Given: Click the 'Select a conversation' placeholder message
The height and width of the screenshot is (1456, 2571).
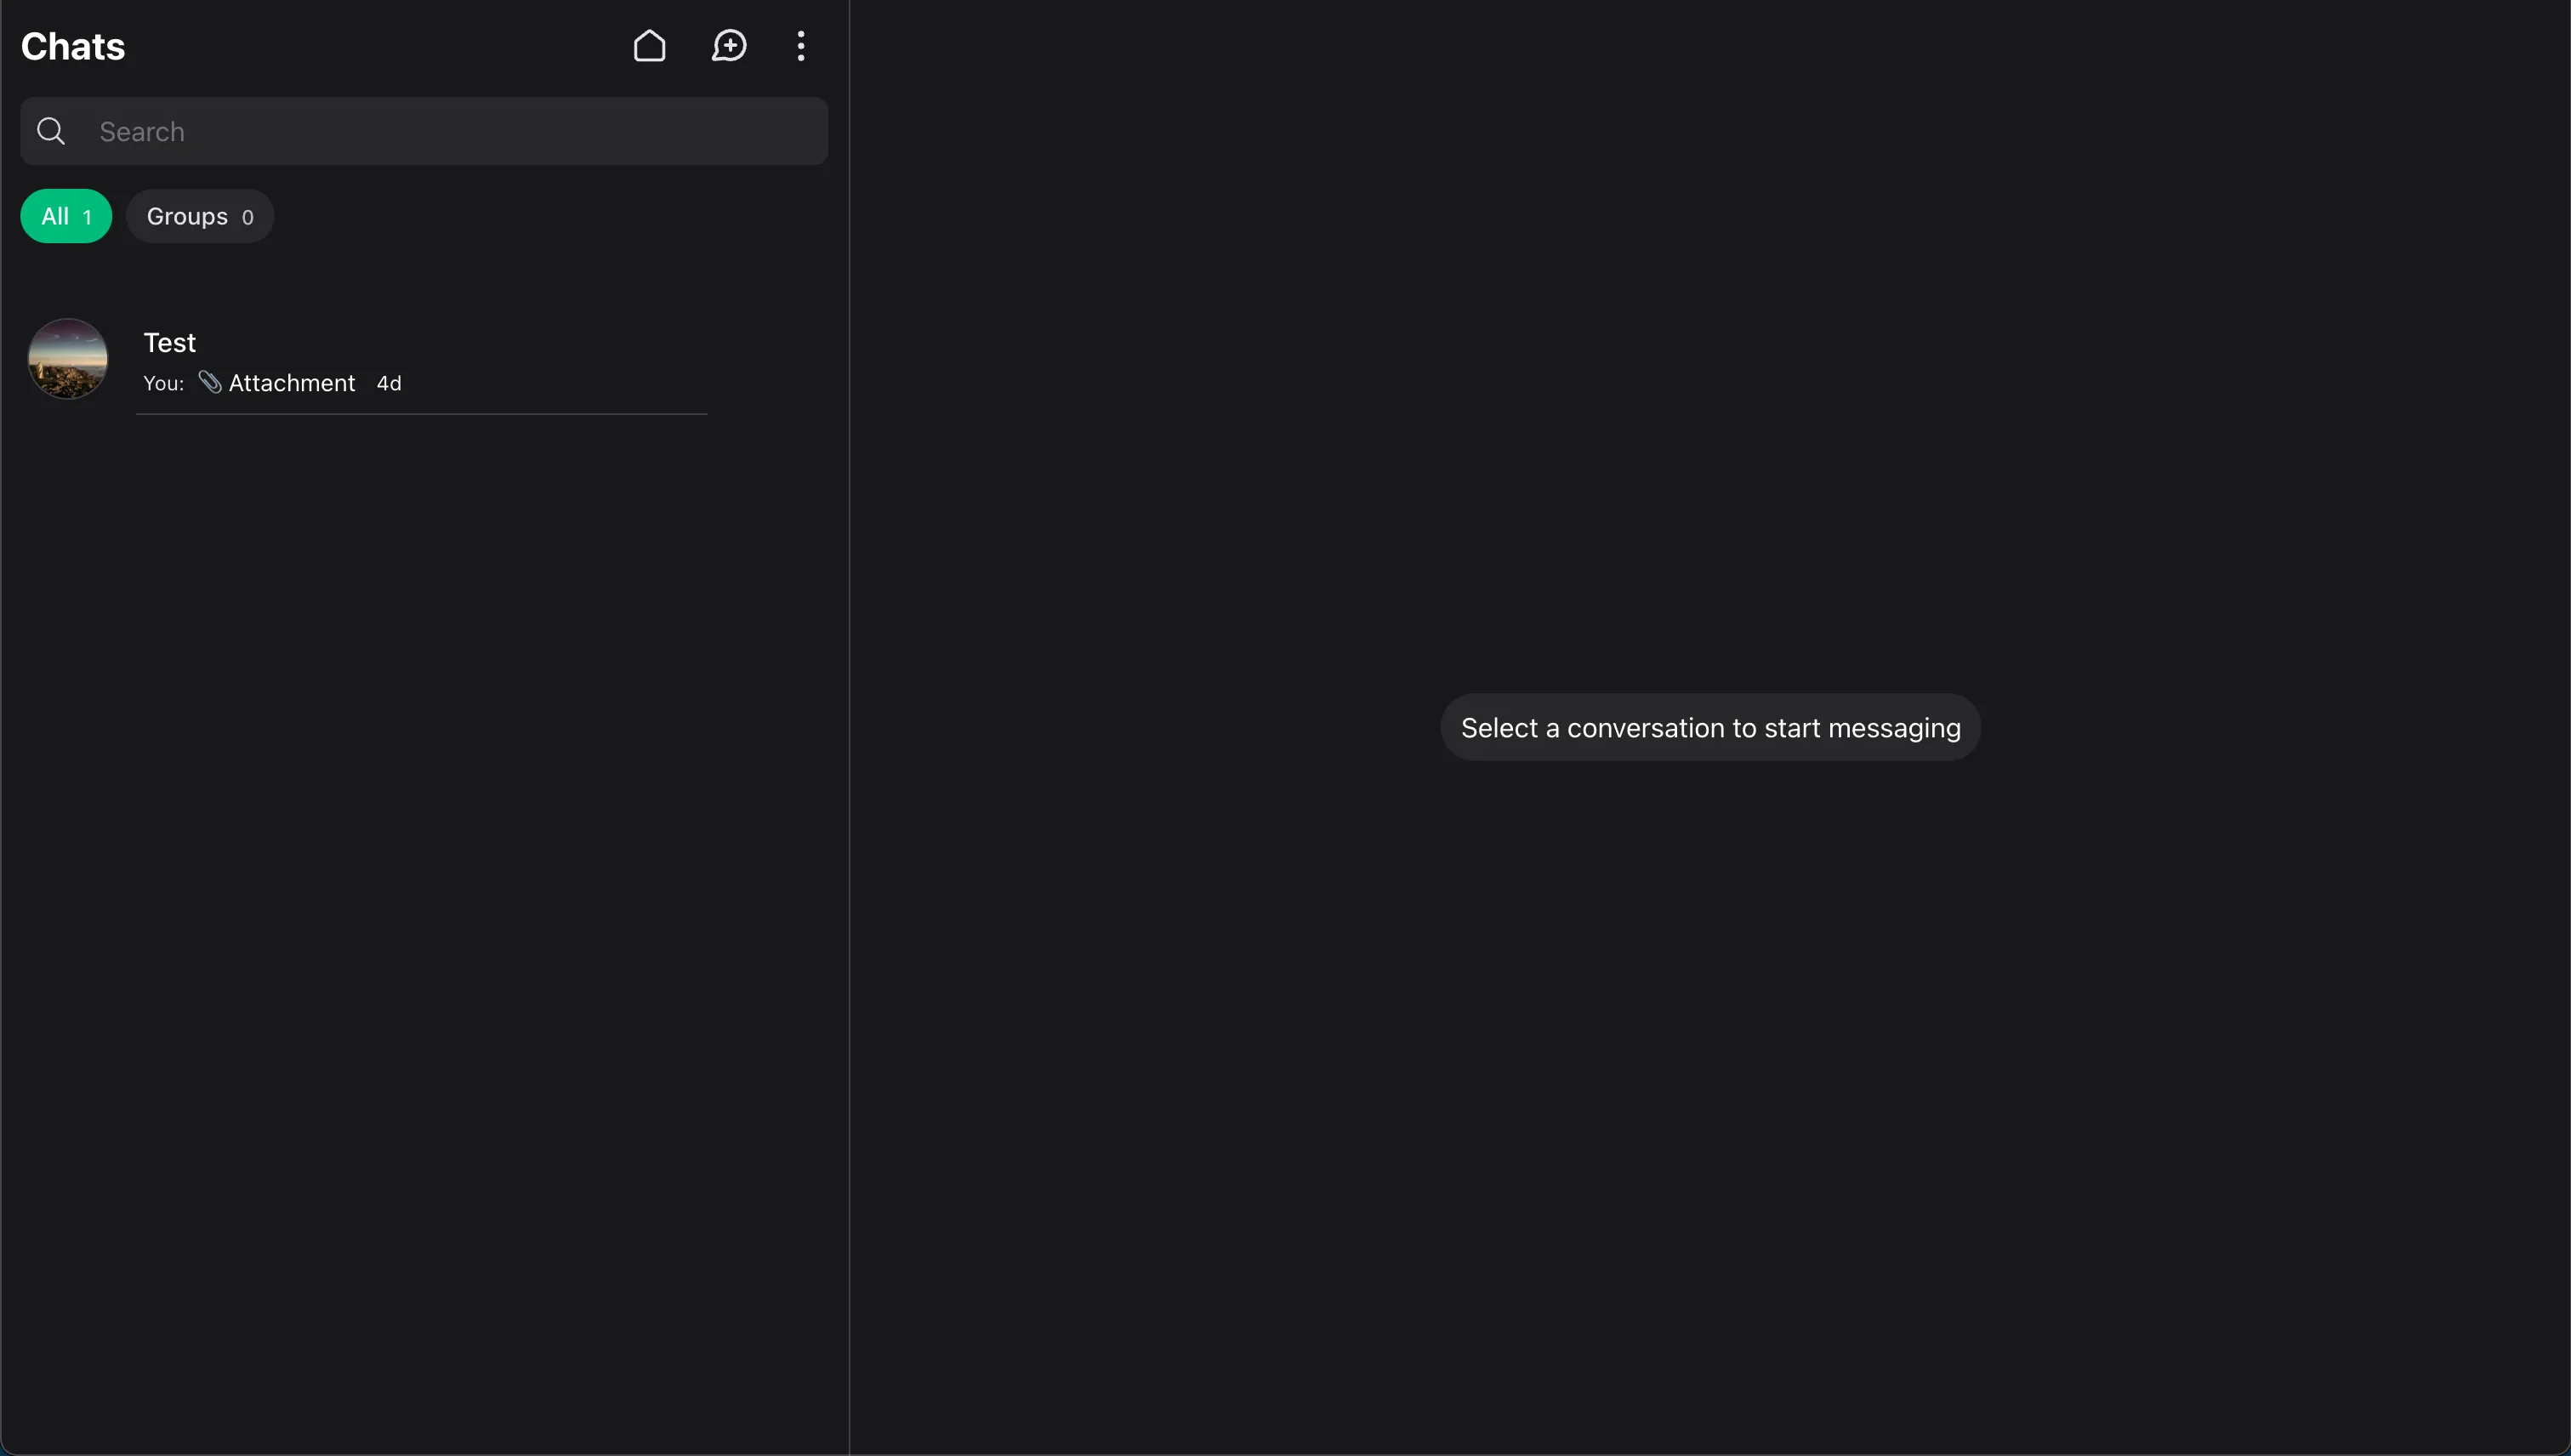Looking at the screenshot, I should coord(1710,728).
